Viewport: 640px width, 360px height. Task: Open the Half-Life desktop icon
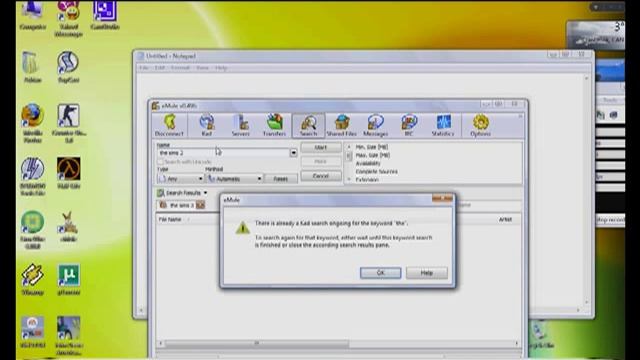pyautogui.click(x=68, y=173)
